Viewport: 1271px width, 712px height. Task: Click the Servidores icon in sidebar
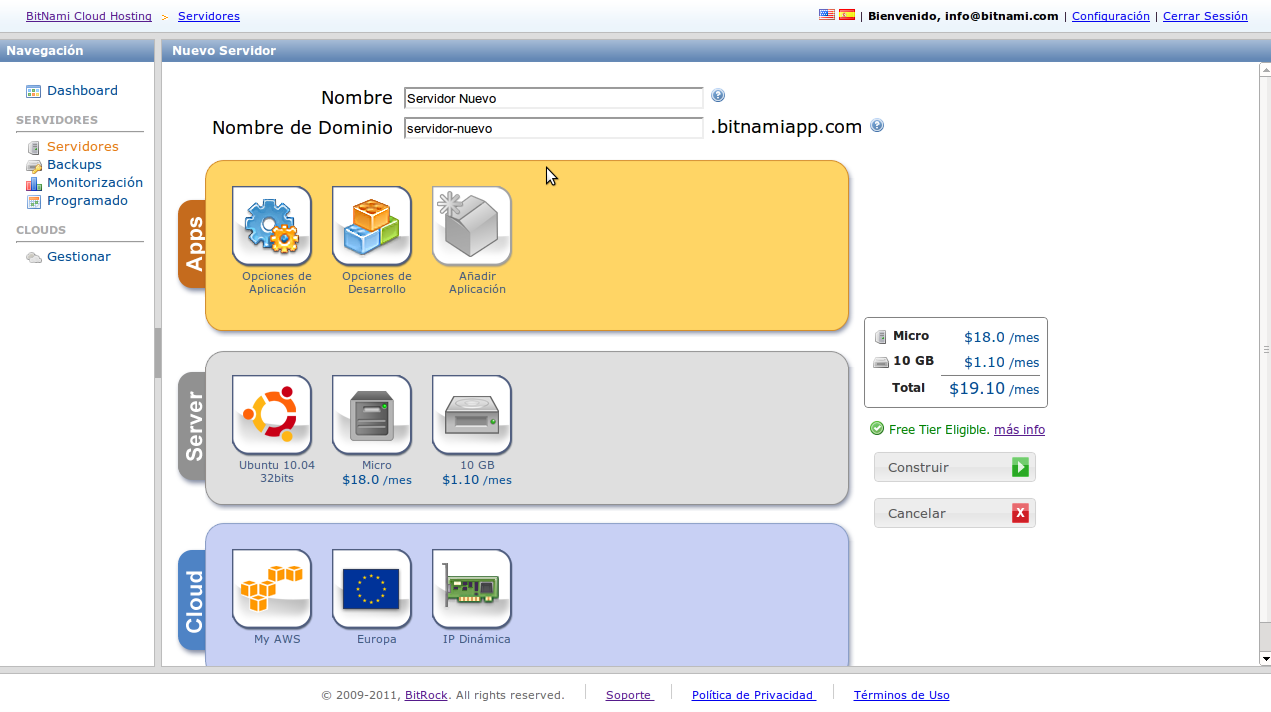(x=34, y=147)
